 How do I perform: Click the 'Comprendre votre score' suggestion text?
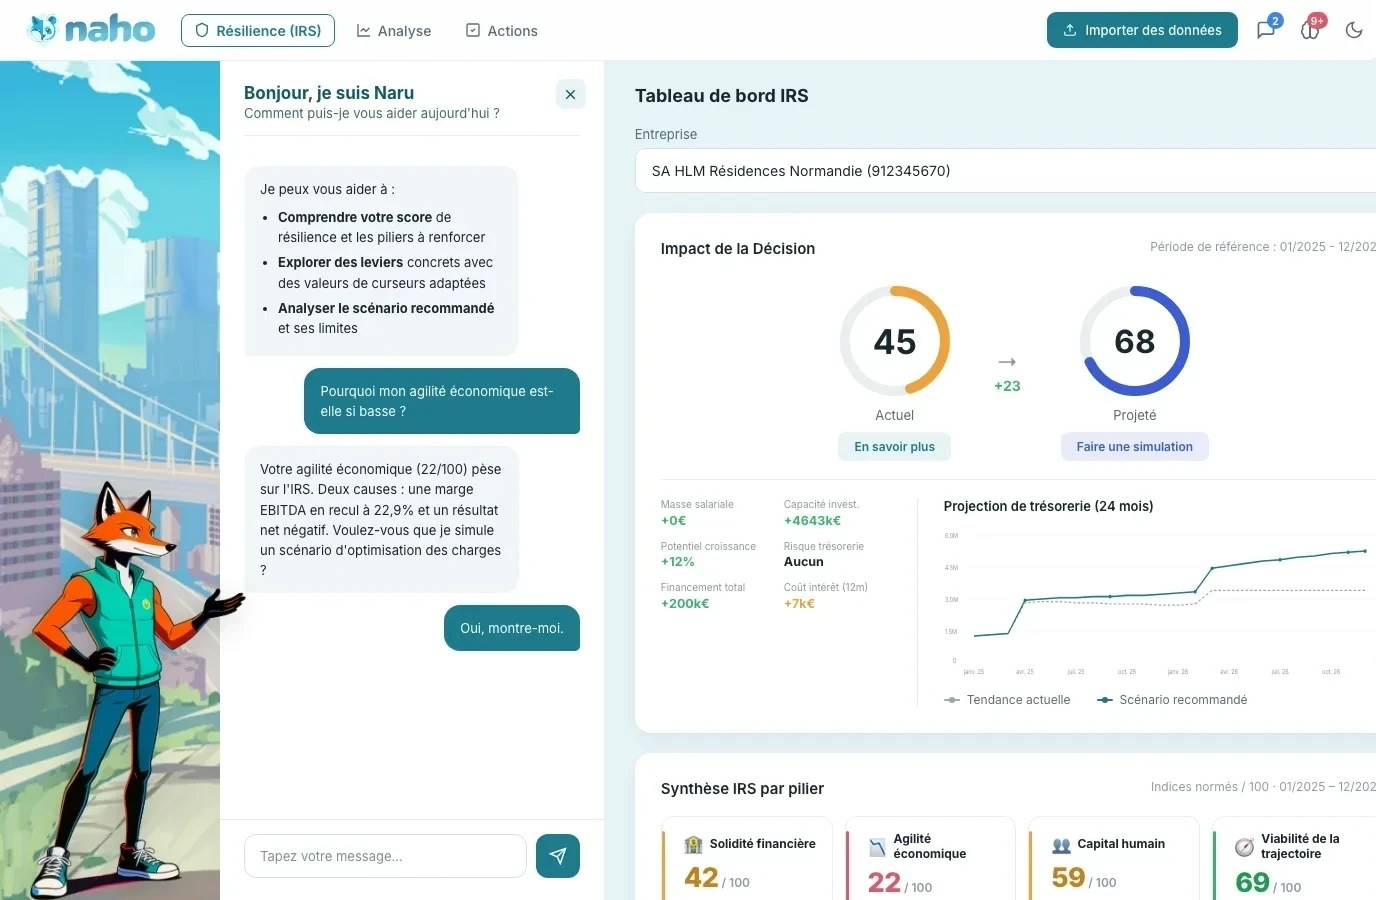[355, 217]
